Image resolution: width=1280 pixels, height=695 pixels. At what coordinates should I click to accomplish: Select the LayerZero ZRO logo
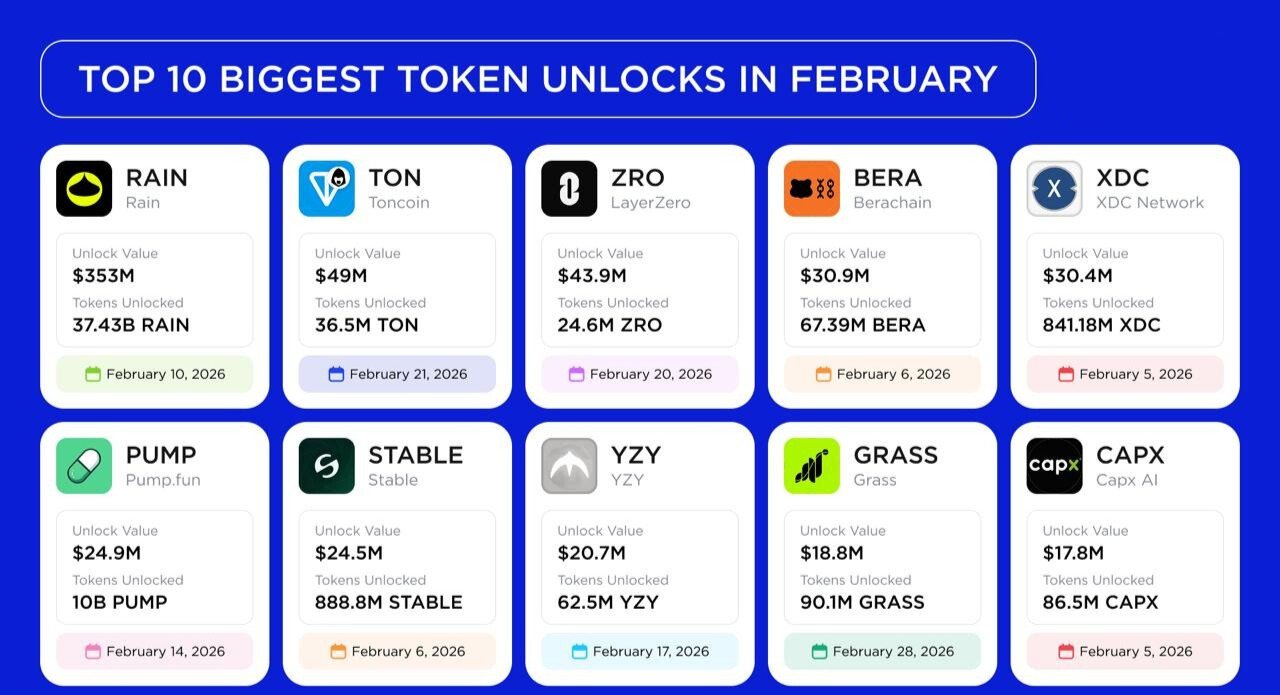point(569,189)
